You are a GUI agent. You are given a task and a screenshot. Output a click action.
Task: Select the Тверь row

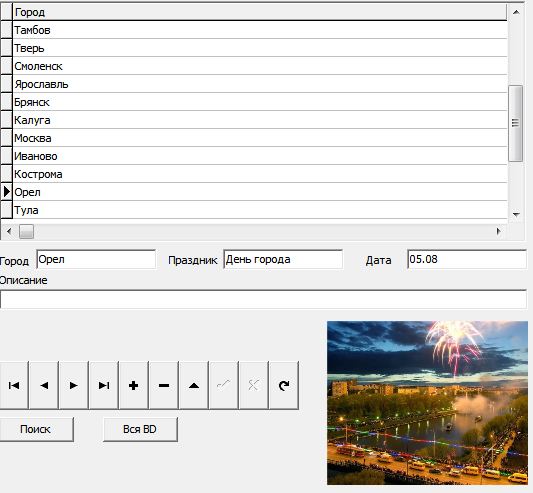(260, 48)
